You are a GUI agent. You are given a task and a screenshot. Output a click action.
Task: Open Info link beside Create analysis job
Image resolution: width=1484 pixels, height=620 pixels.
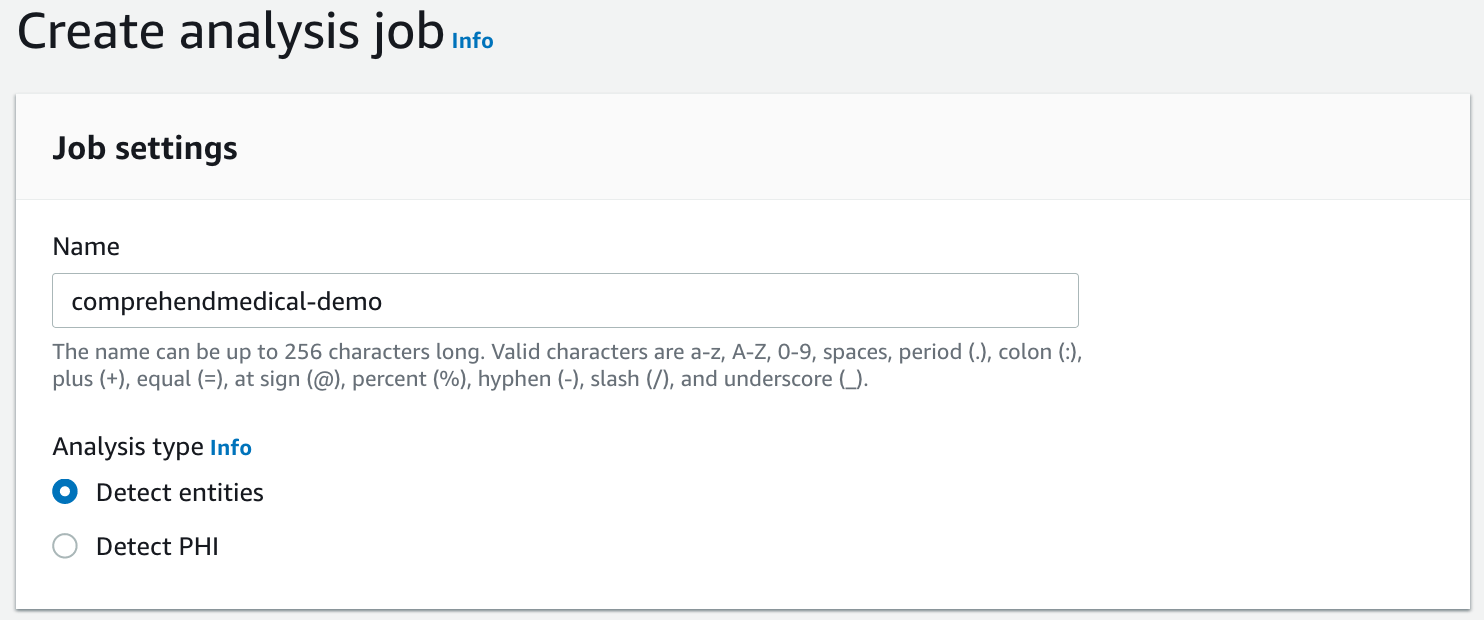click(x=472, y=40)
